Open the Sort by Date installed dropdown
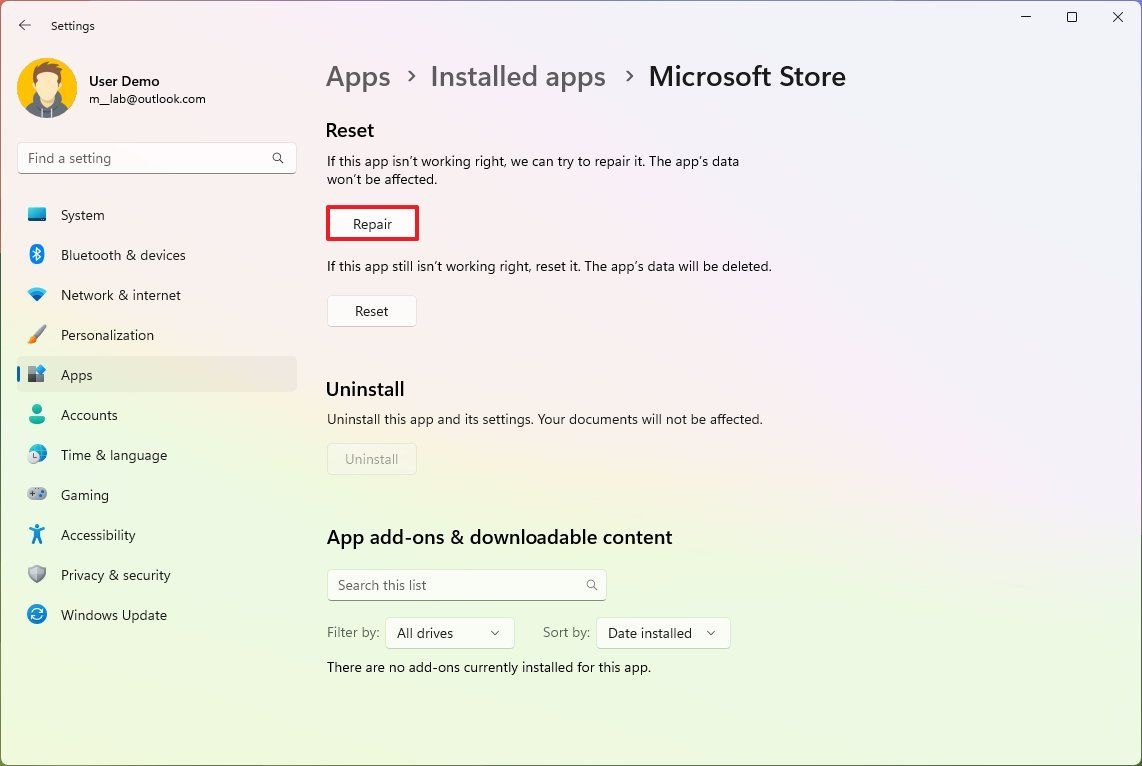 (662, 632)
